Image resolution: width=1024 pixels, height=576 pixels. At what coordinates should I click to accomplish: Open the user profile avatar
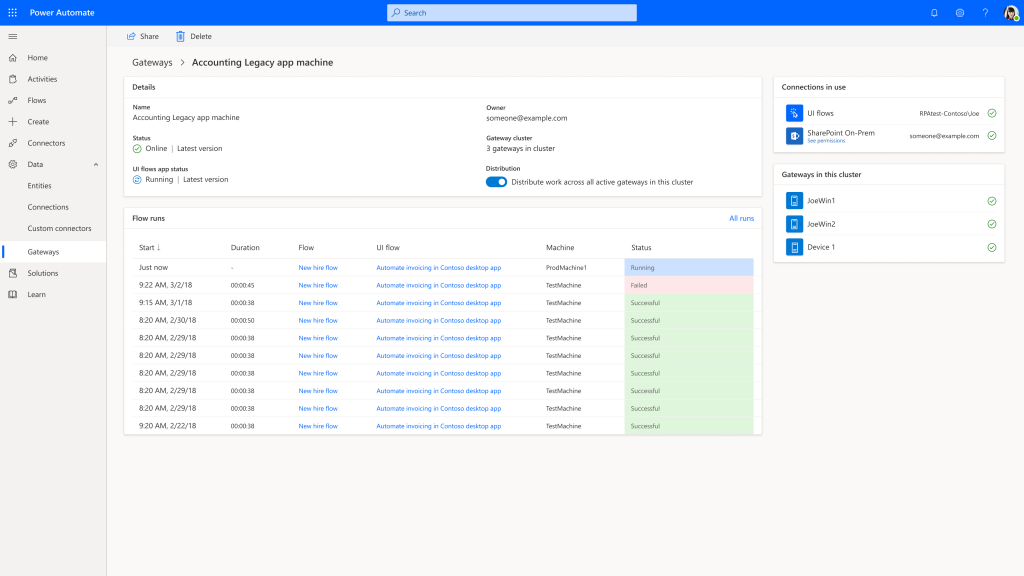pos(1010,13)
